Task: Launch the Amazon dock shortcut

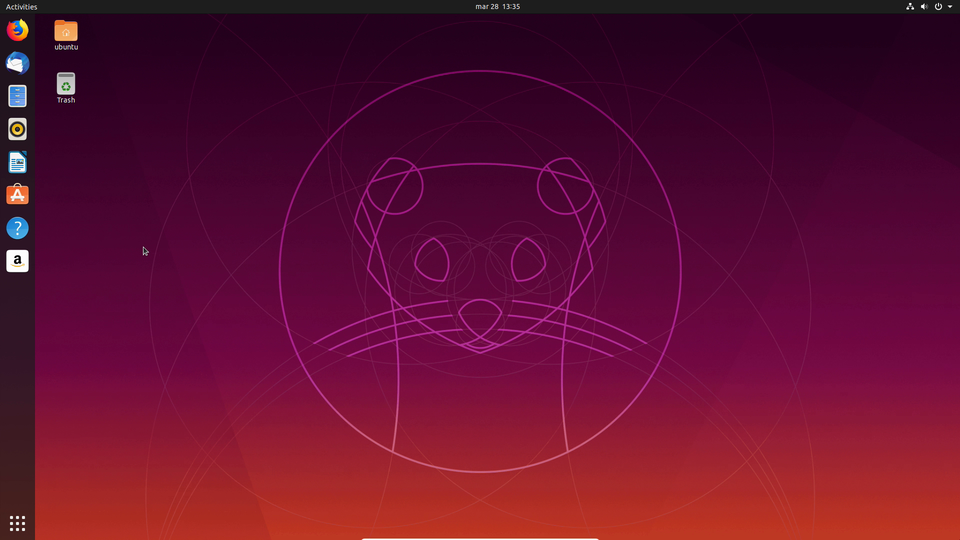Action: coord(17,261)
